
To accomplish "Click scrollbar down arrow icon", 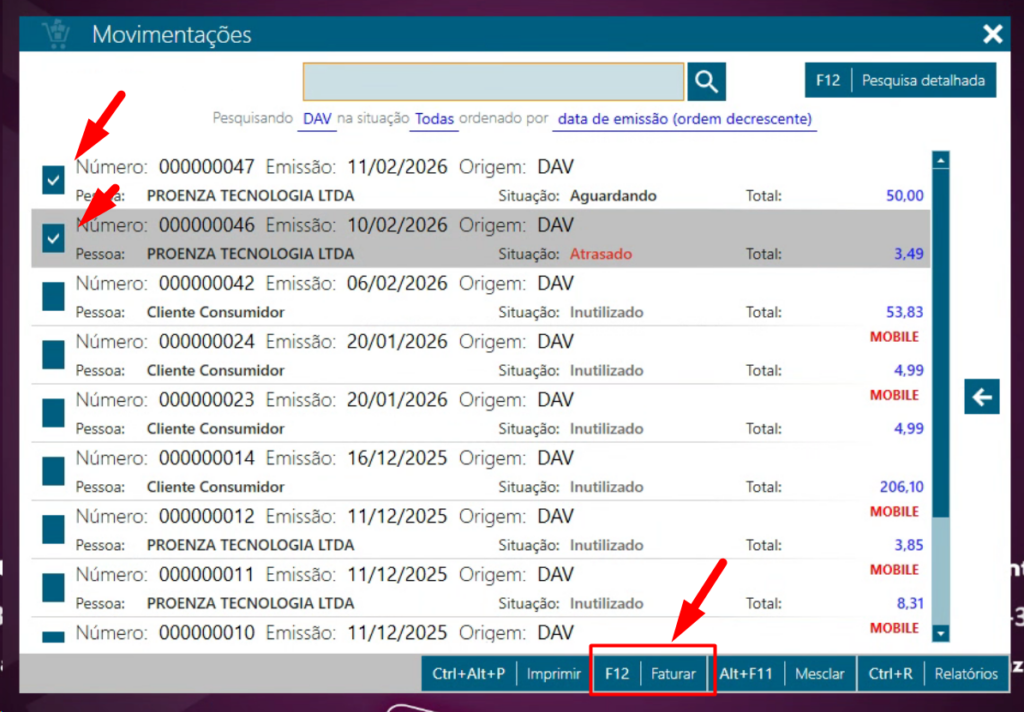I will (940, 632).
